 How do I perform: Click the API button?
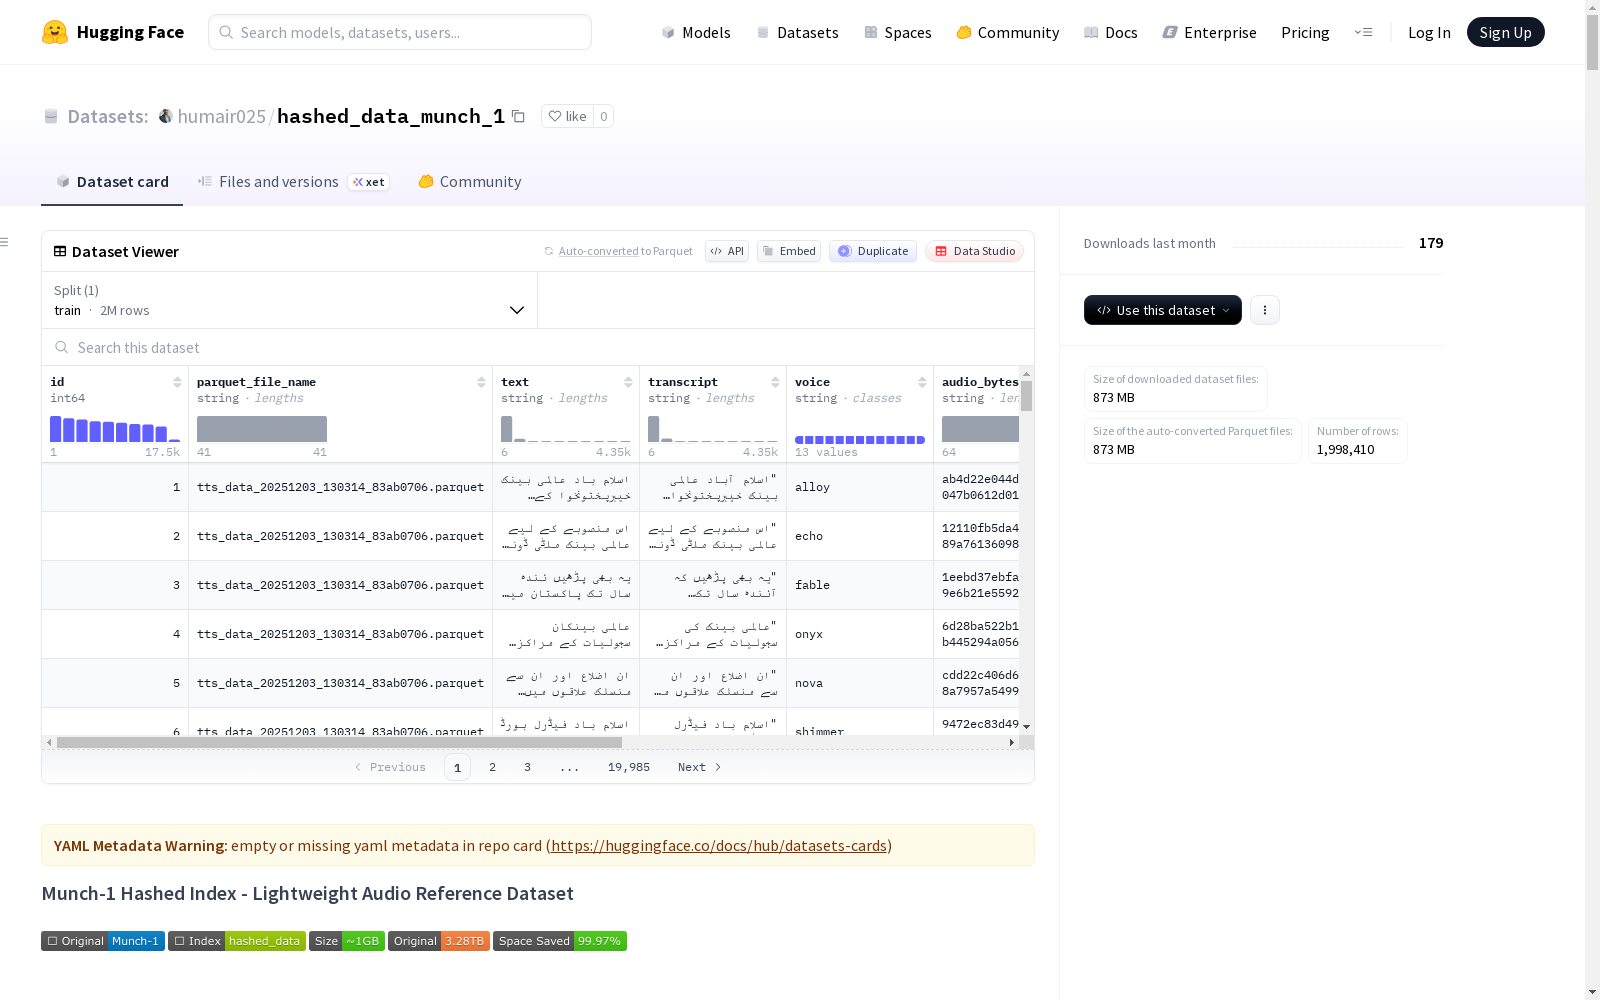[x=727, y=251]
